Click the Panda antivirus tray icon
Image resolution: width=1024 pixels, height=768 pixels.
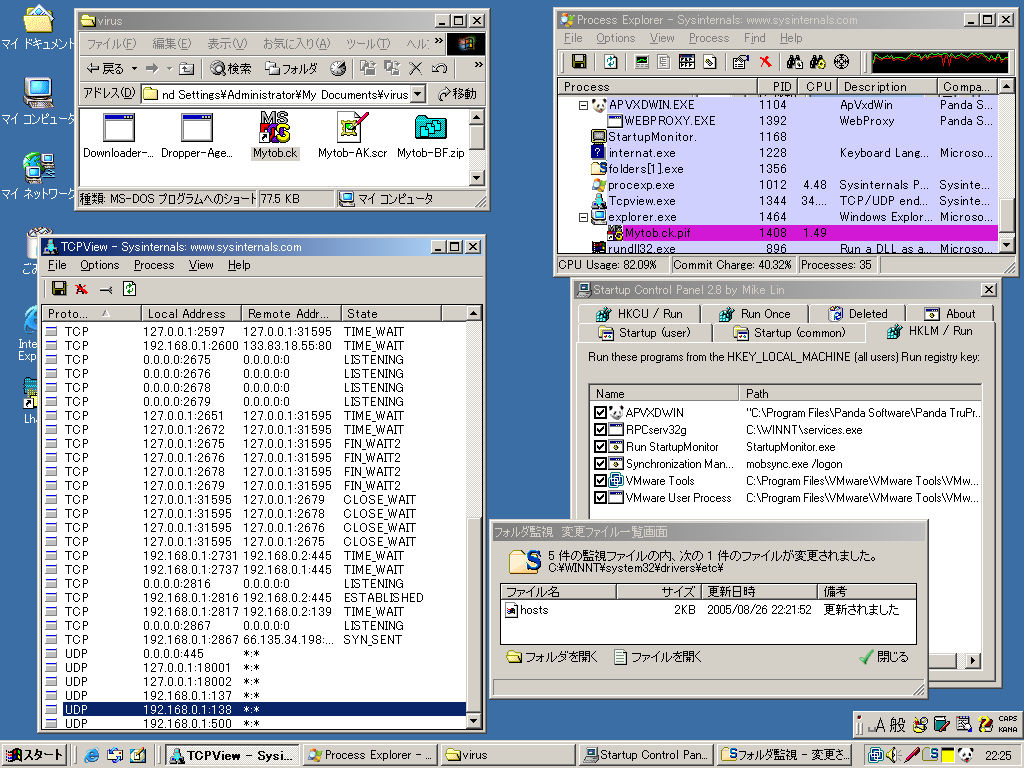coord(966,755)
